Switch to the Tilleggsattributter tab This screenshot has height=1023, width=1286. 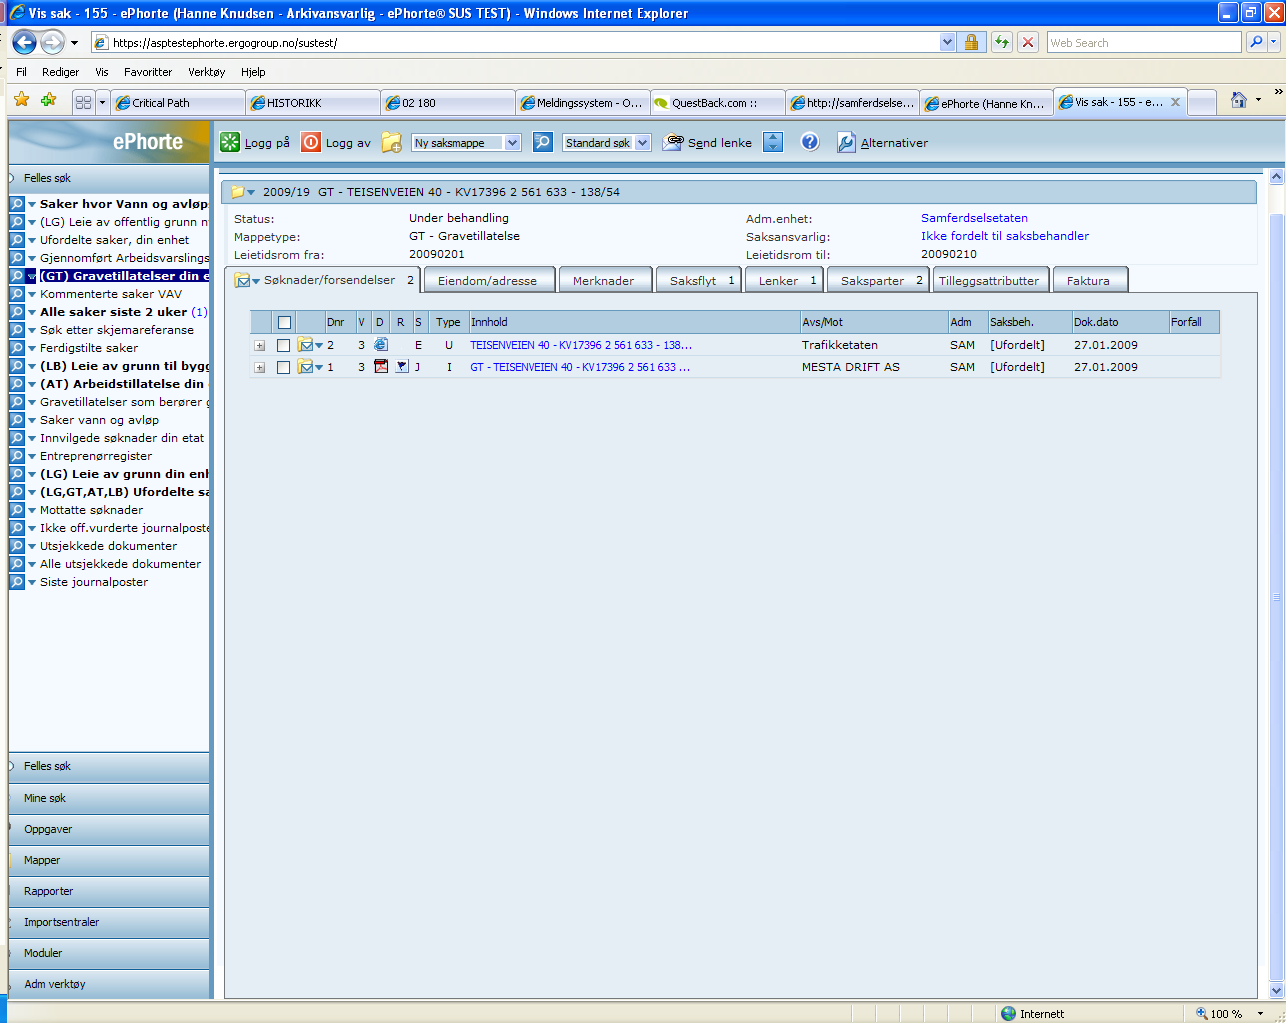coord(989,281)
